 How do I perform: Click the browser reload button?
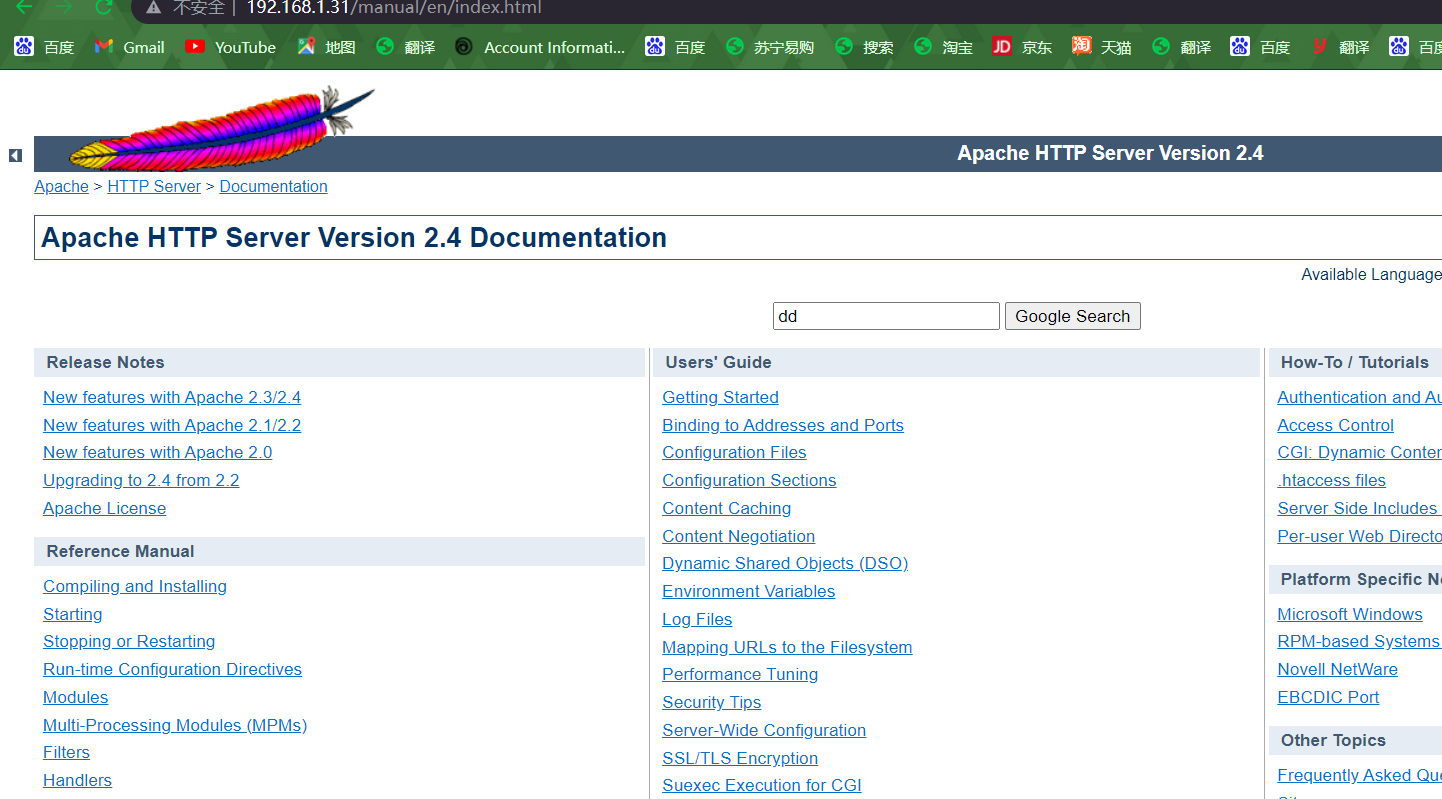[x=103, y=8]
